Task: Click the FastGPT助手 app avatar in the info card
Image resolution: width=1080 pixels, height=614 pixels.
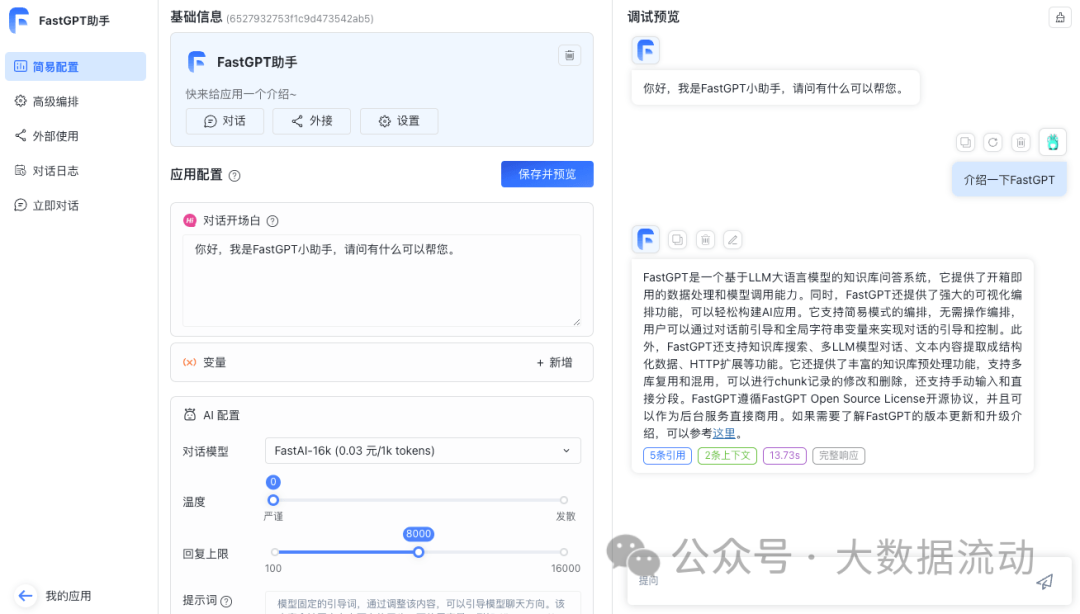Action: (x=197, y=62)
